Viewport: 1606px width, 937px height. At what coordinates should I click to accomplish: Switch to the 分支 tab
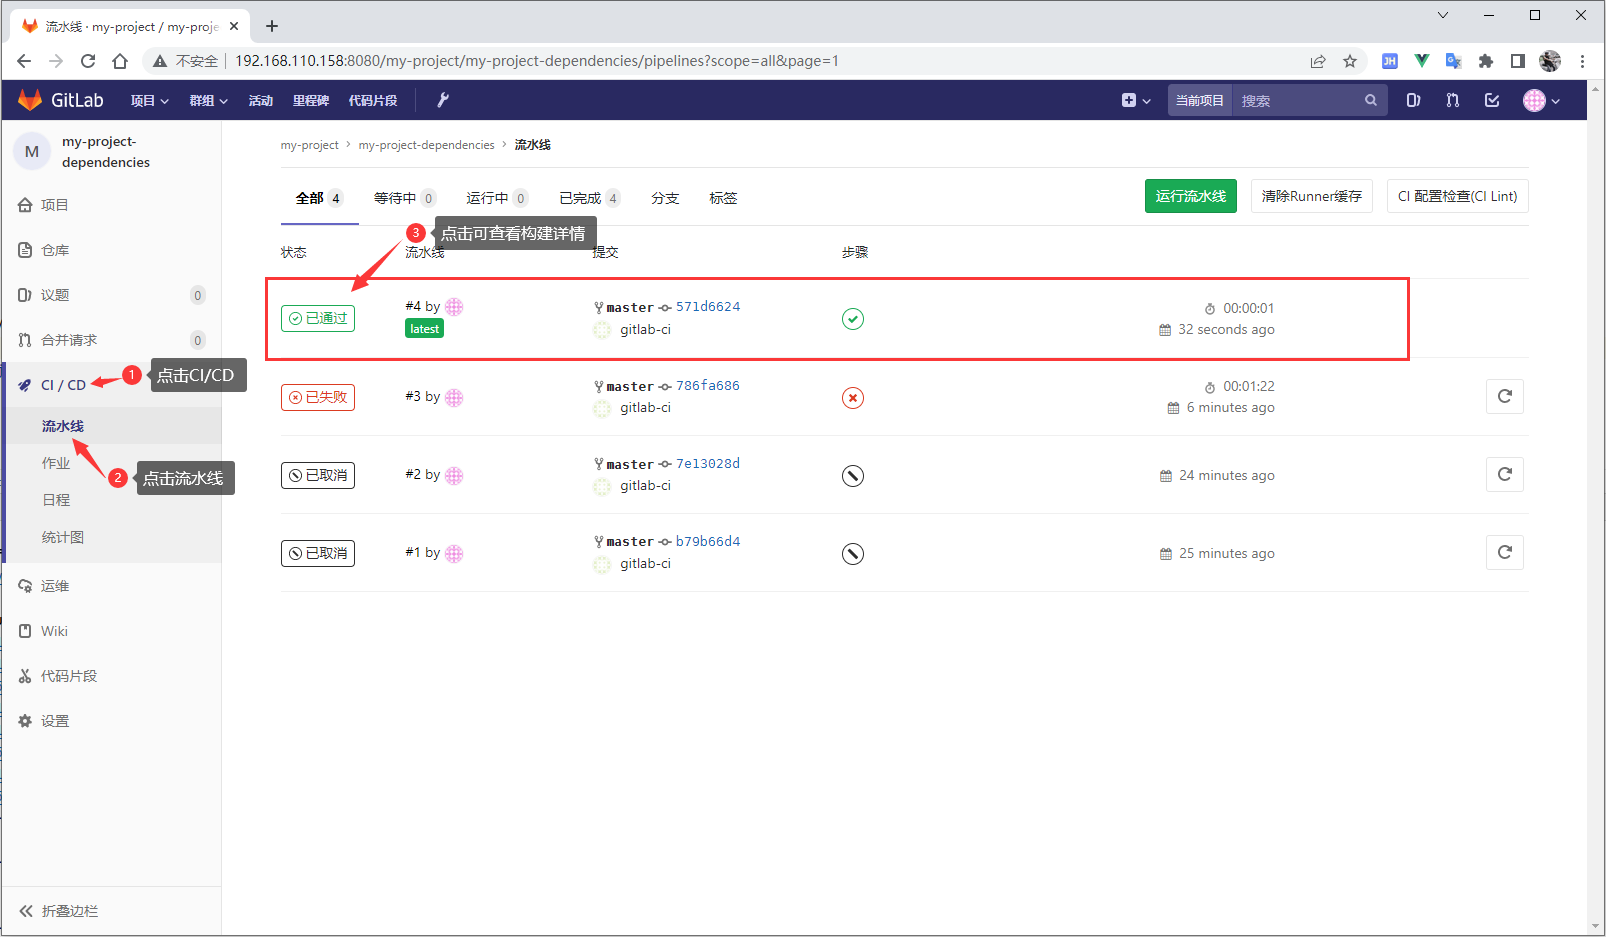[x=665, y=198]
